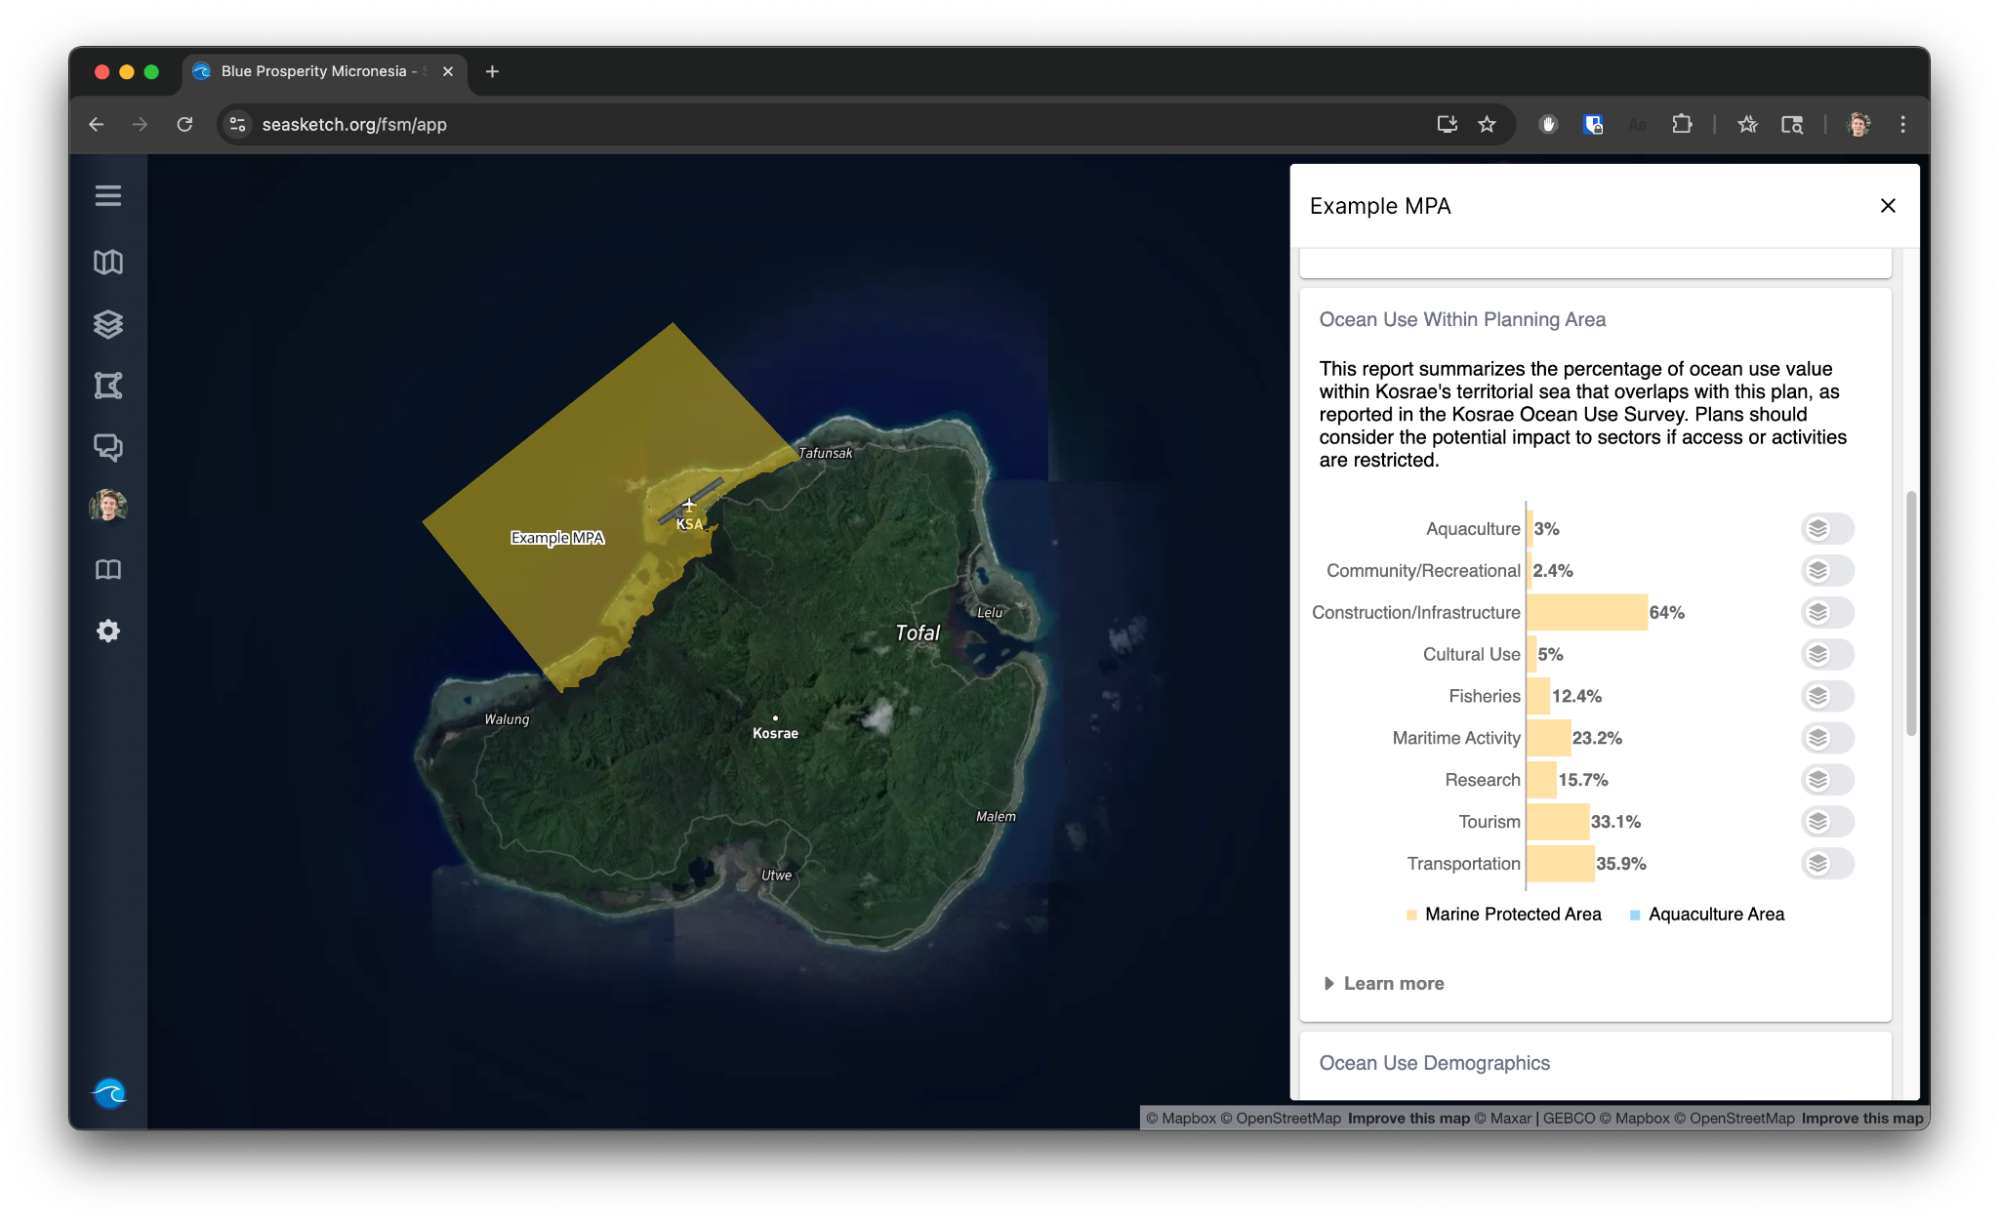Open the Maps sidebar icon
Viewport: 1999px width, 1222px height.
tap(108, 262)
